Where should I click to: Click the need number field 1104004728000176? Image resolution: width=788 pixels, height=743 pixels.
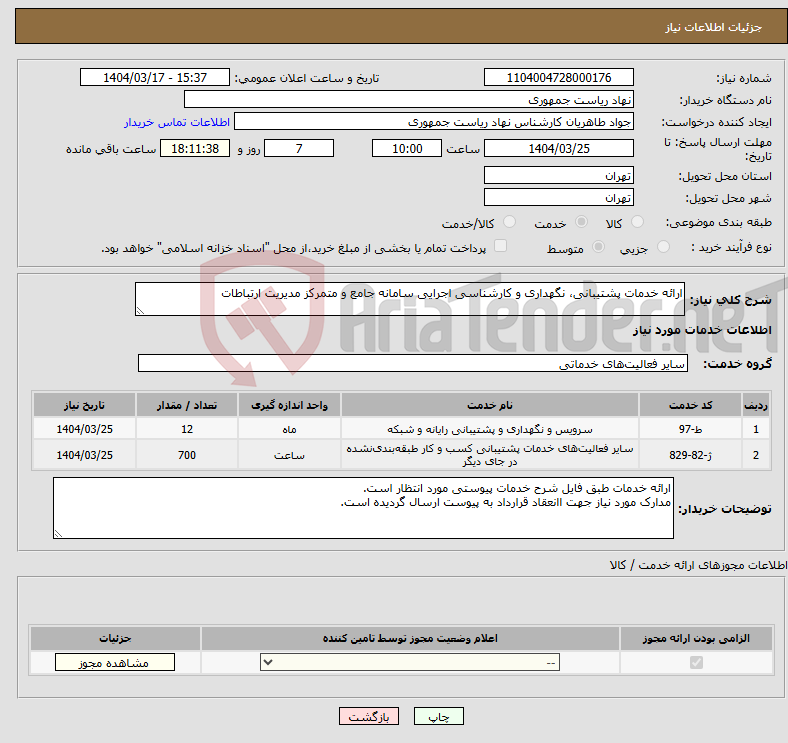(558, 77)
